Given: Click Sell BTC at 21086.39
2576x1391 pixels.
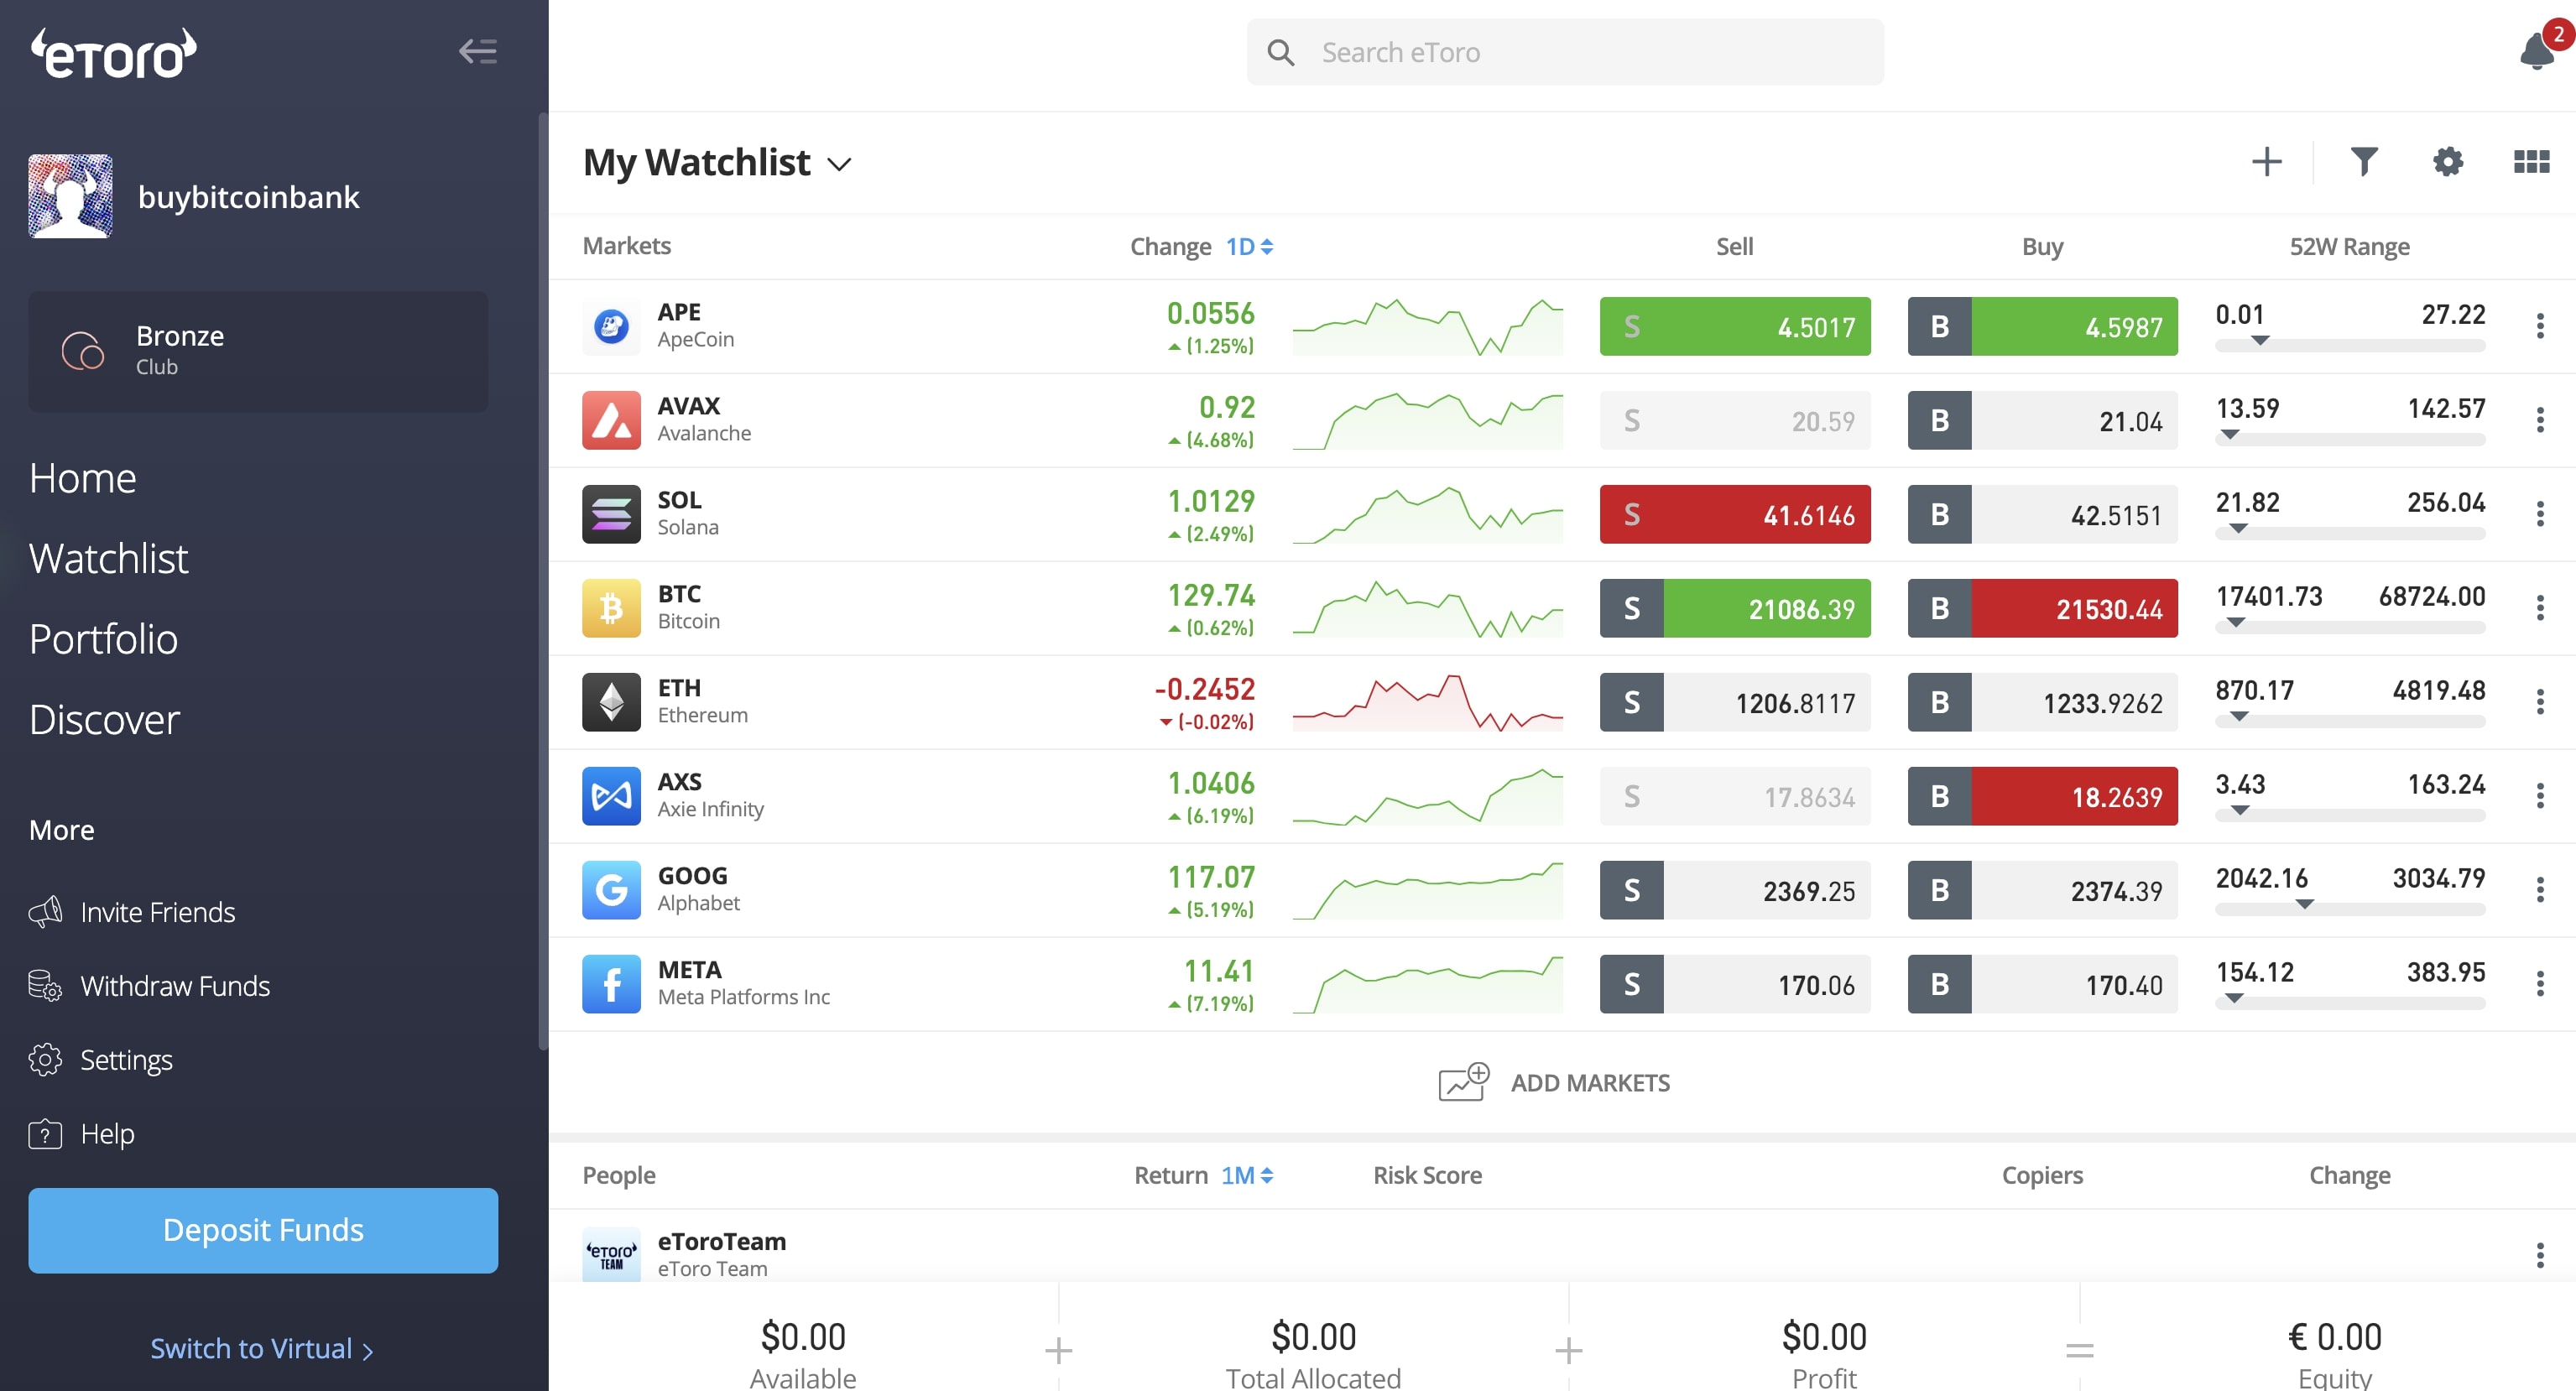Looking at the screenshot, I should point(1735,608).
